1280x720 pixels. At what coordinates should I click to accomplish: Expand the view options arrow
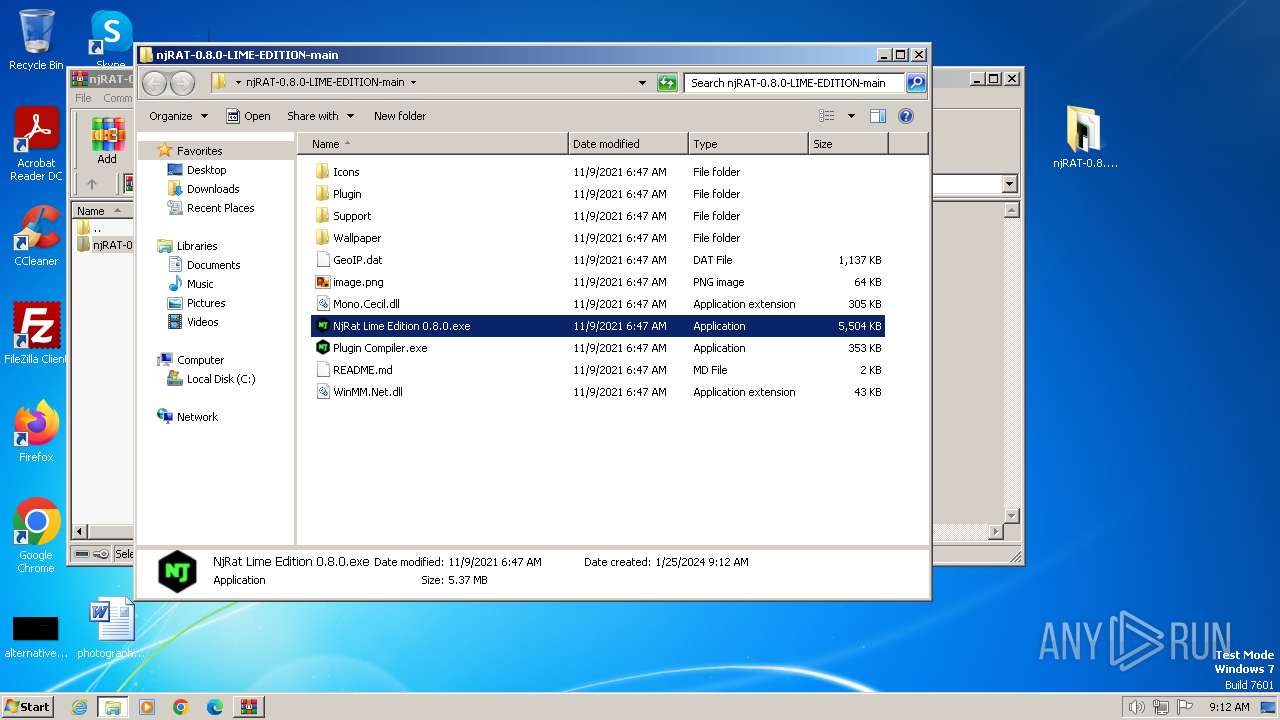[851, 116]
